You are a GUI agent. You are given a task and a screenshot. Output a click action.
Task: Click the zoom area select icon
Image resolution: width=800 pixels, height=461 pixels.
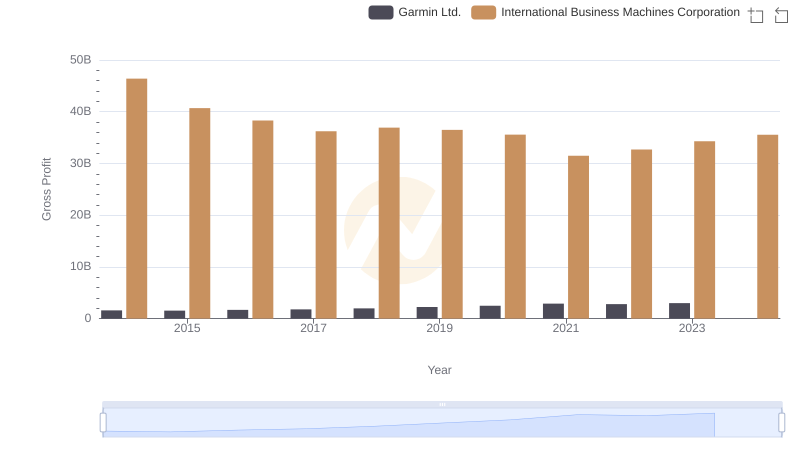756,15
